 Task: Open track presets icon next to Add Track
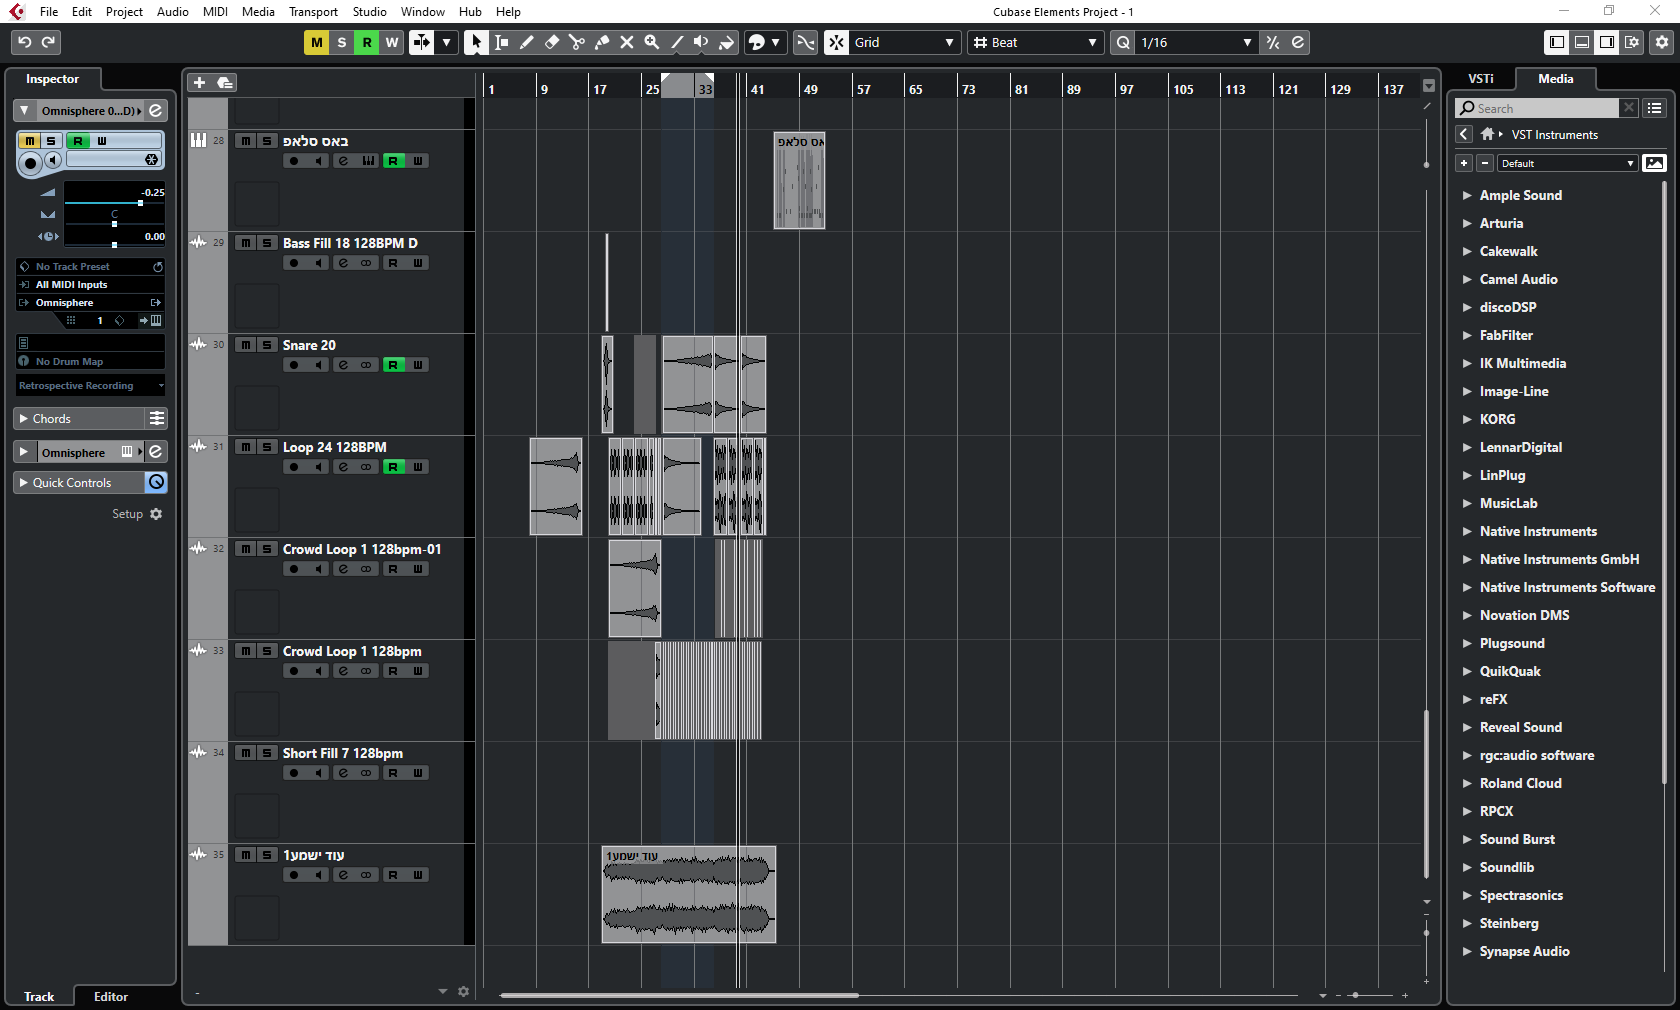click(x=225, y=82)
